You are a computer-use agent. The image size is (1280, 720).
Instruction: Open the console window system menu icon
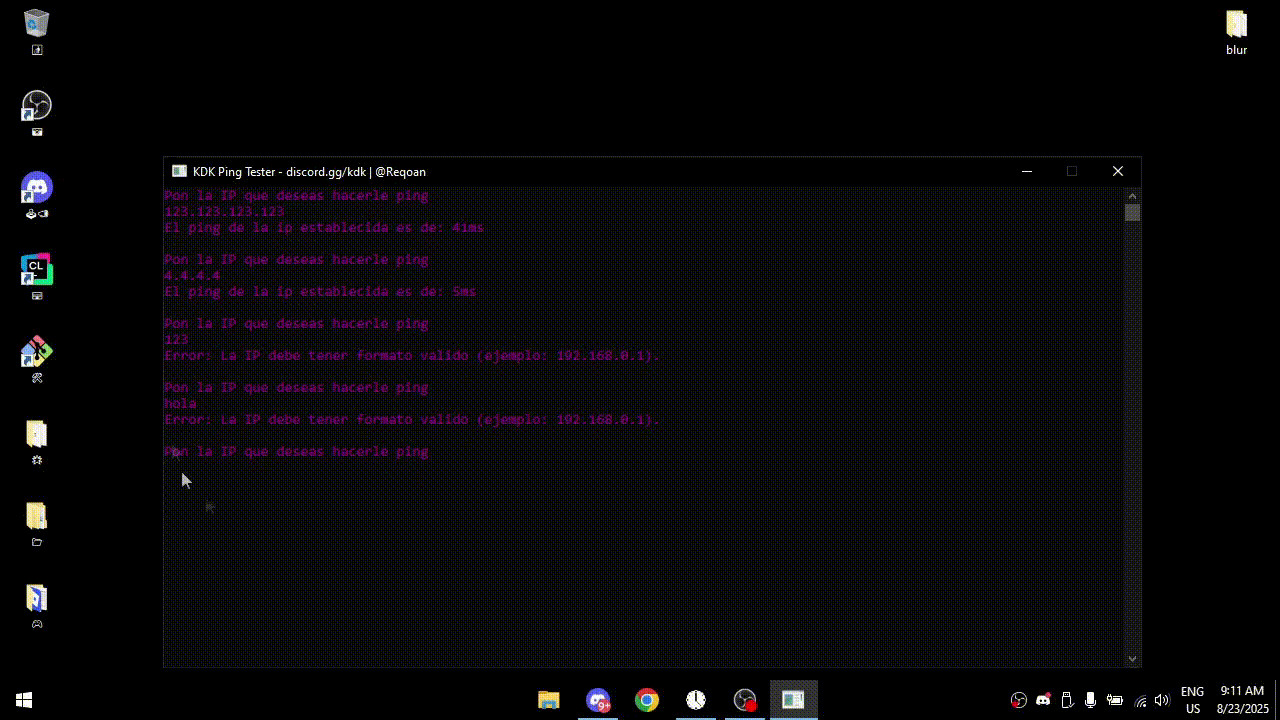179,171
